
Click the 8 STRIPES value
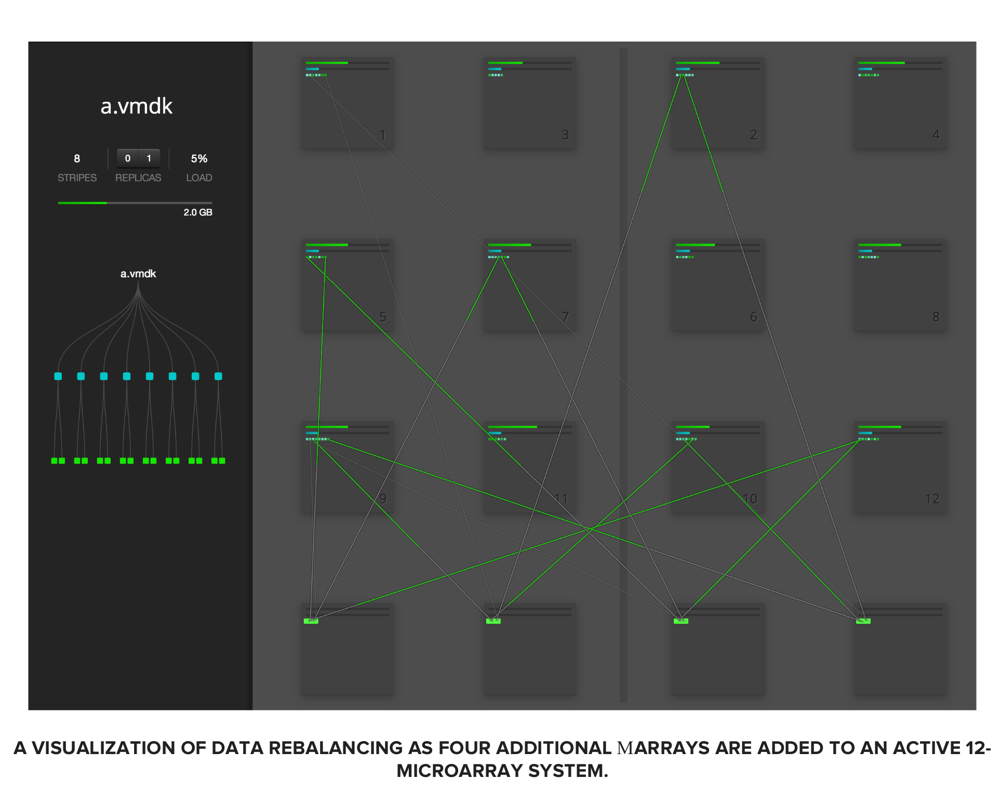pyautogui.click(x=77, y=158)
